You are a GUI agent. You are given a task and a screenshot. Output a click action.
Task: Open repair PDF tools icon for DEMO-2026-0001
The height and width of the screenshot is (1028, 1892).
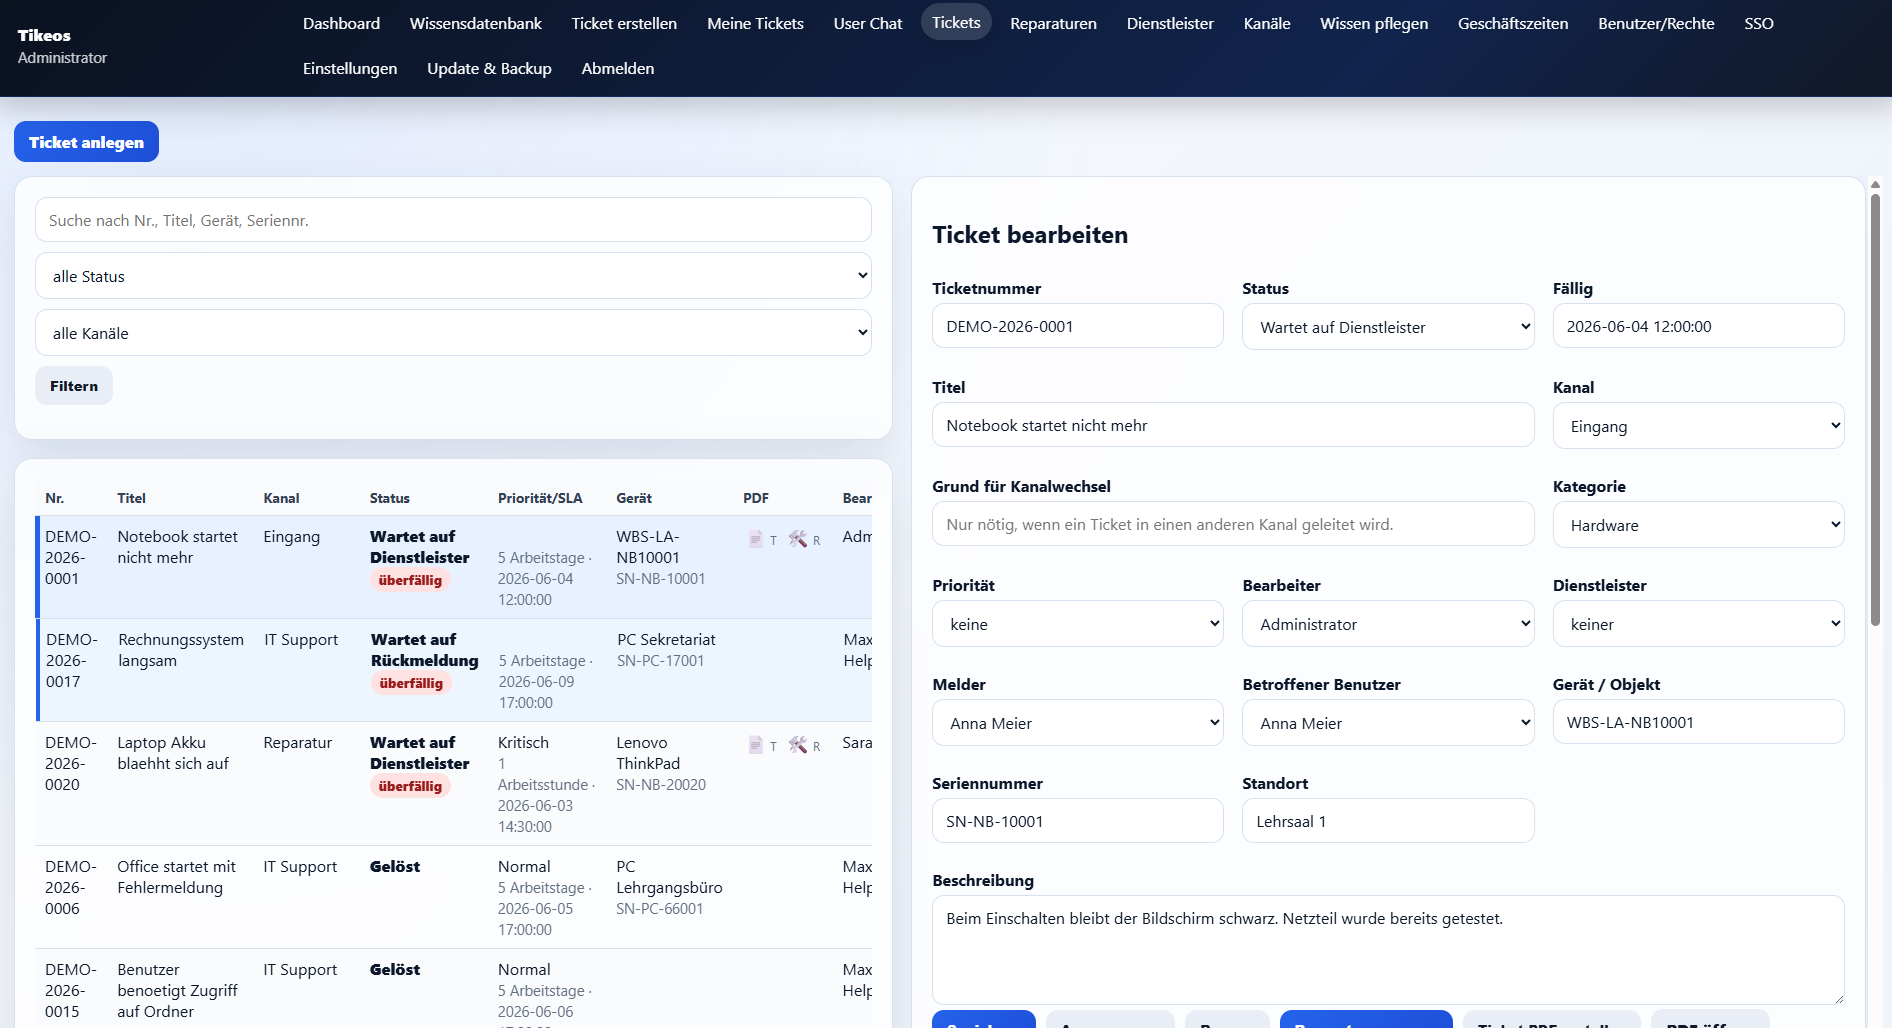[798, 539]
